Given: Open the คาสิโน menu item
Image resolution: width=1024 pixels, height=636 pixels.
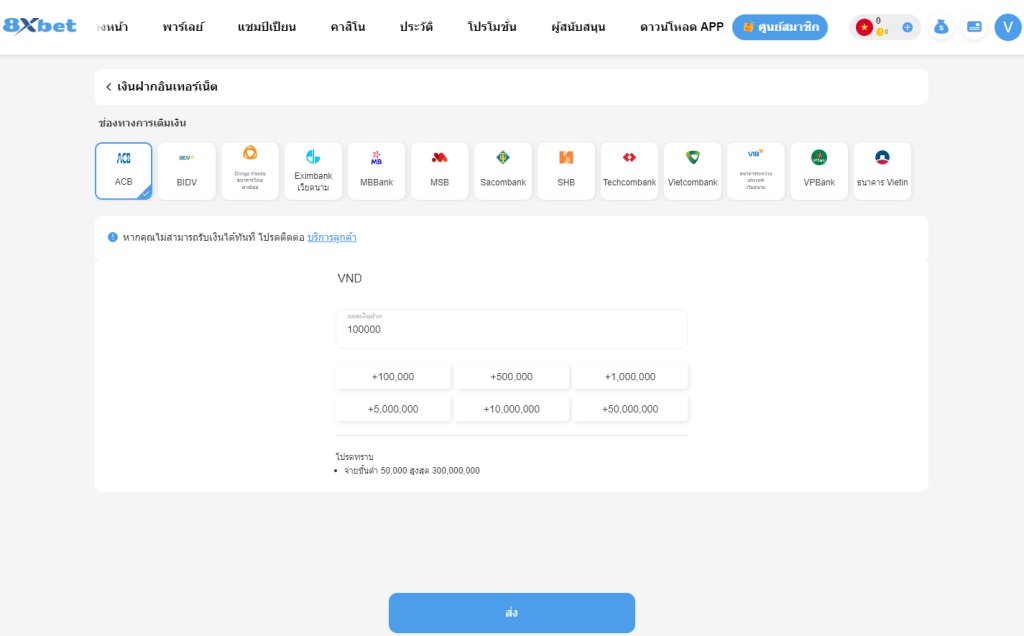Looking at the screenshot, I should coord(348,27).
